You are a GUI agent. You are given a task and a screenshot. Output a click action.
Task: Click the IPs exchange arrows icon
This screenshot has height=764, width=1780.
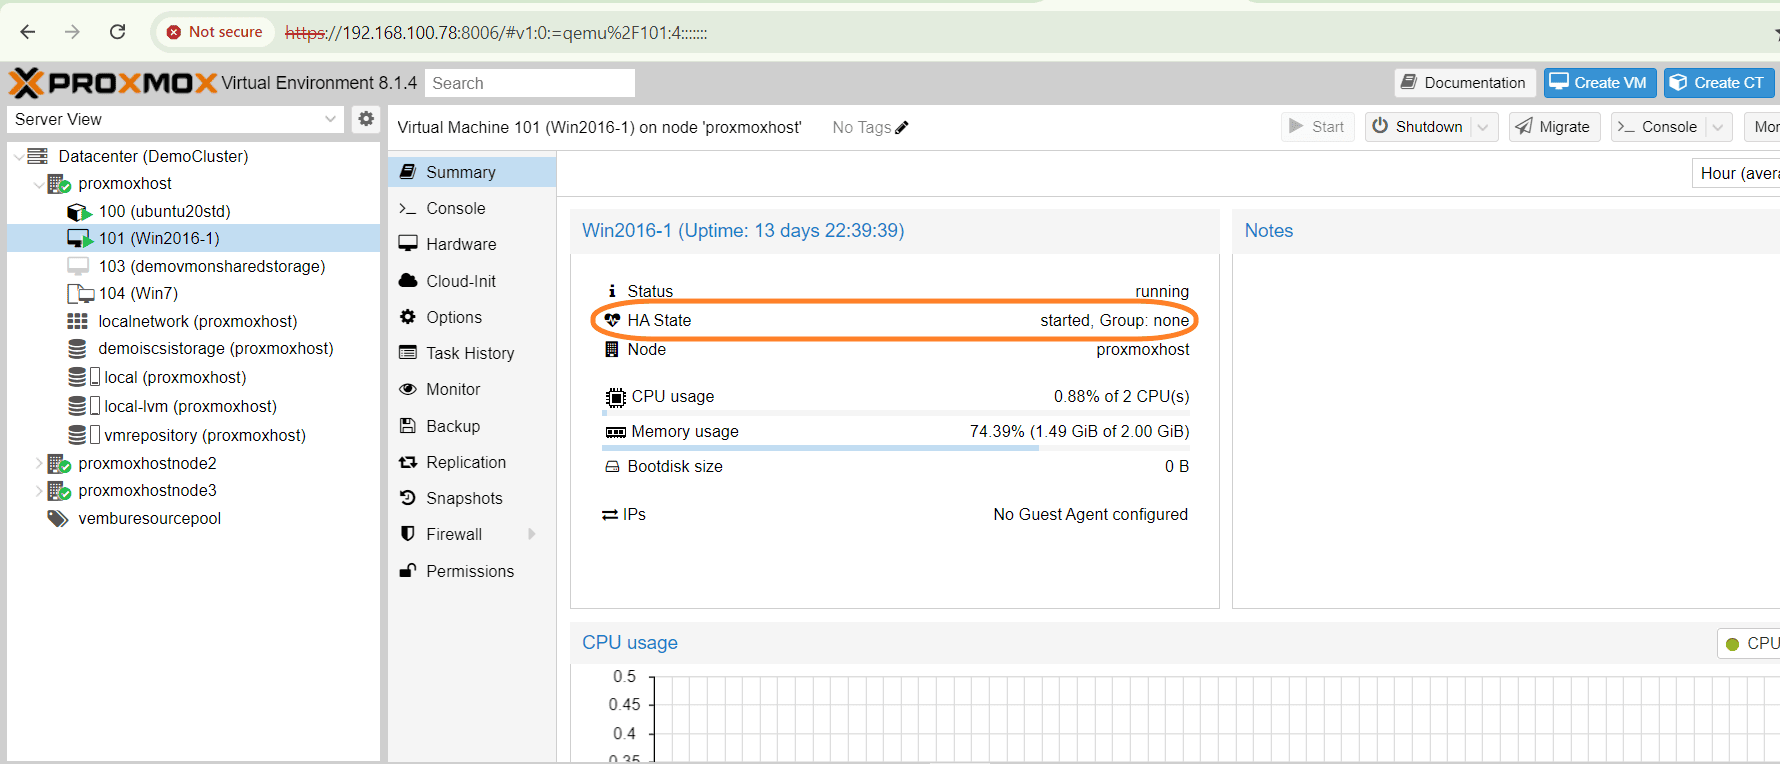610,515
